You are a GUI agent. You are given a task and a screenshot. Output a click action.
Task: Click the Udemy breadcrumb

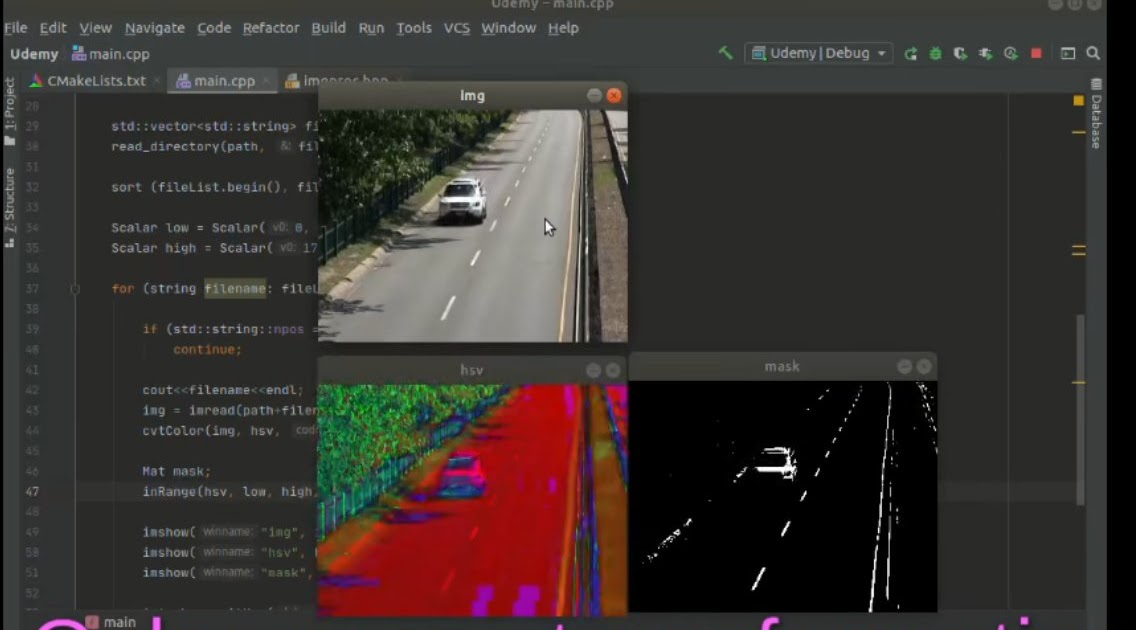(x=34, y=54)
